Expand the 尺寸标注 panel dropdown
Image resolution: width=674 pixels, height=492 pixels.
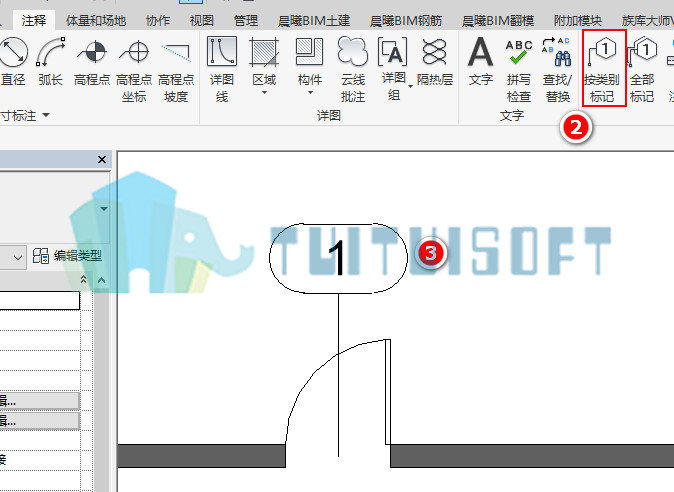click(46, 115)
